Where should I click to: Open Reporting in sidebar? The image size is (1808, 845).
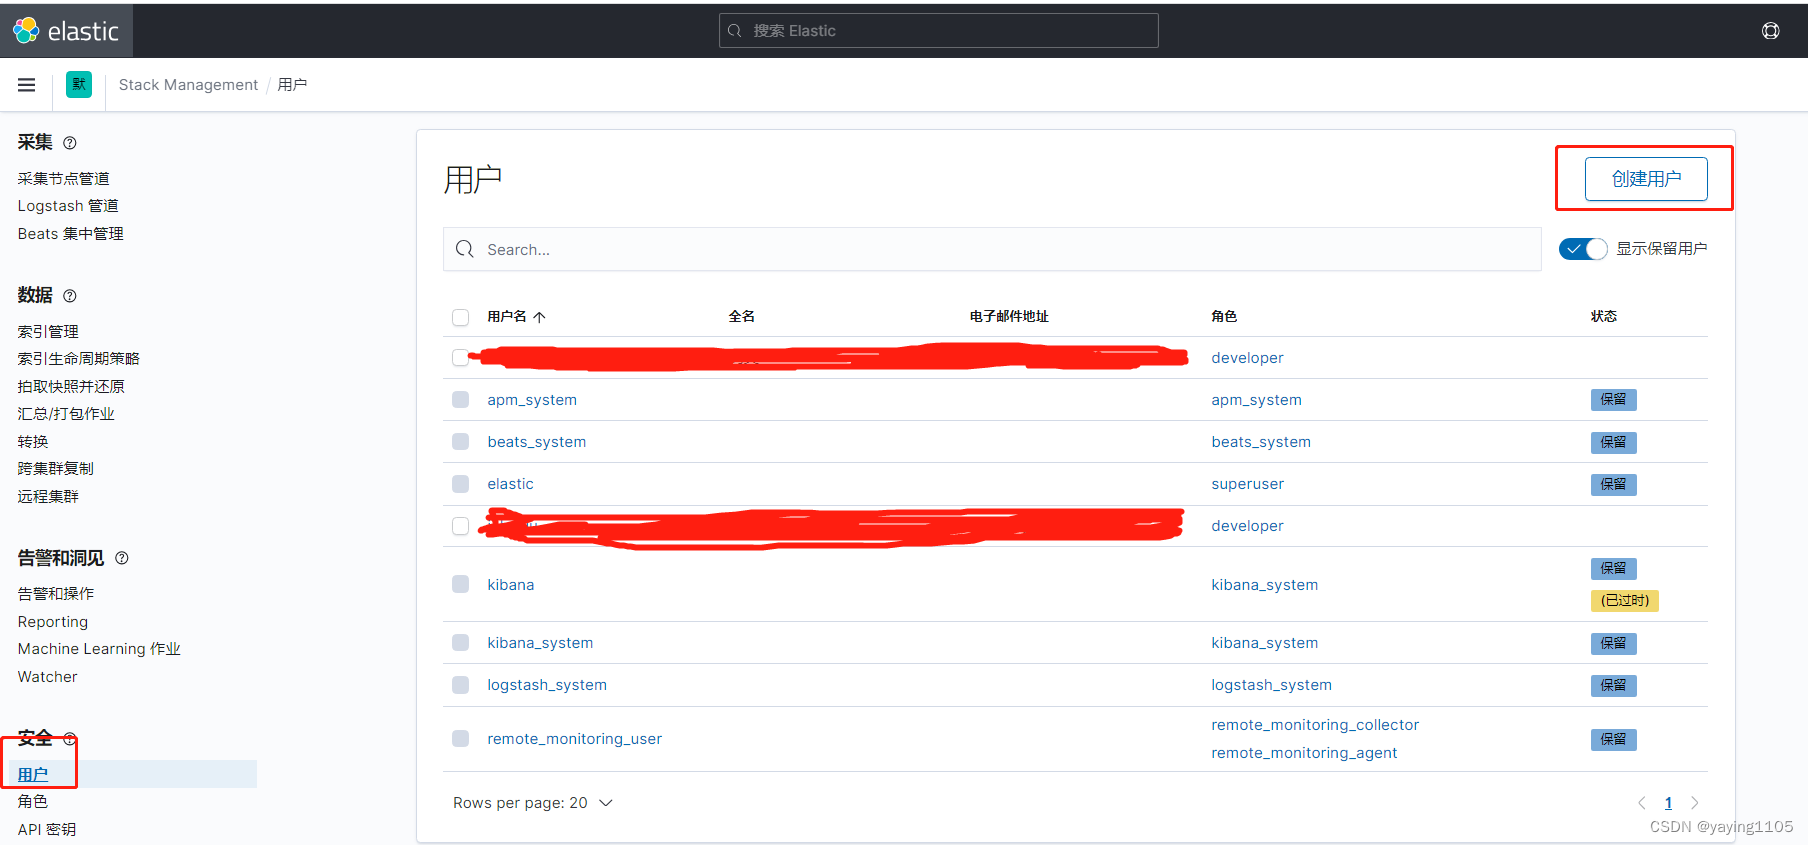[x=53, y=622]
